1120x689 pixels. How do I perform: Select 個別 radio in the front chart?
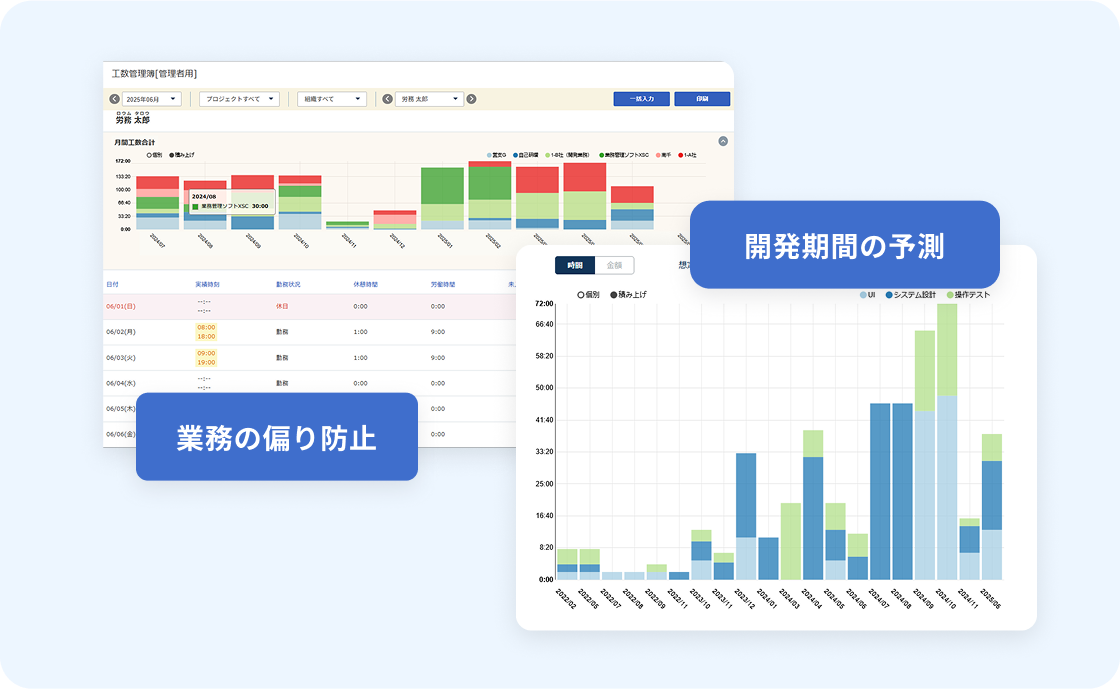coord(581,295)
